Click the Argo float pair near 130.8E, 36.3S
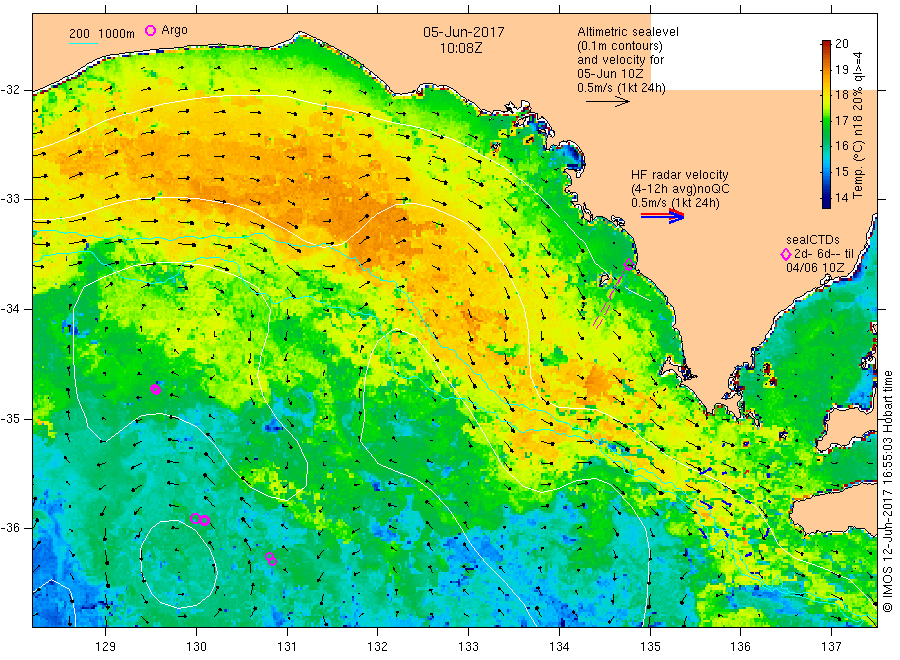The image size is (900, 660). pos(271,558)
